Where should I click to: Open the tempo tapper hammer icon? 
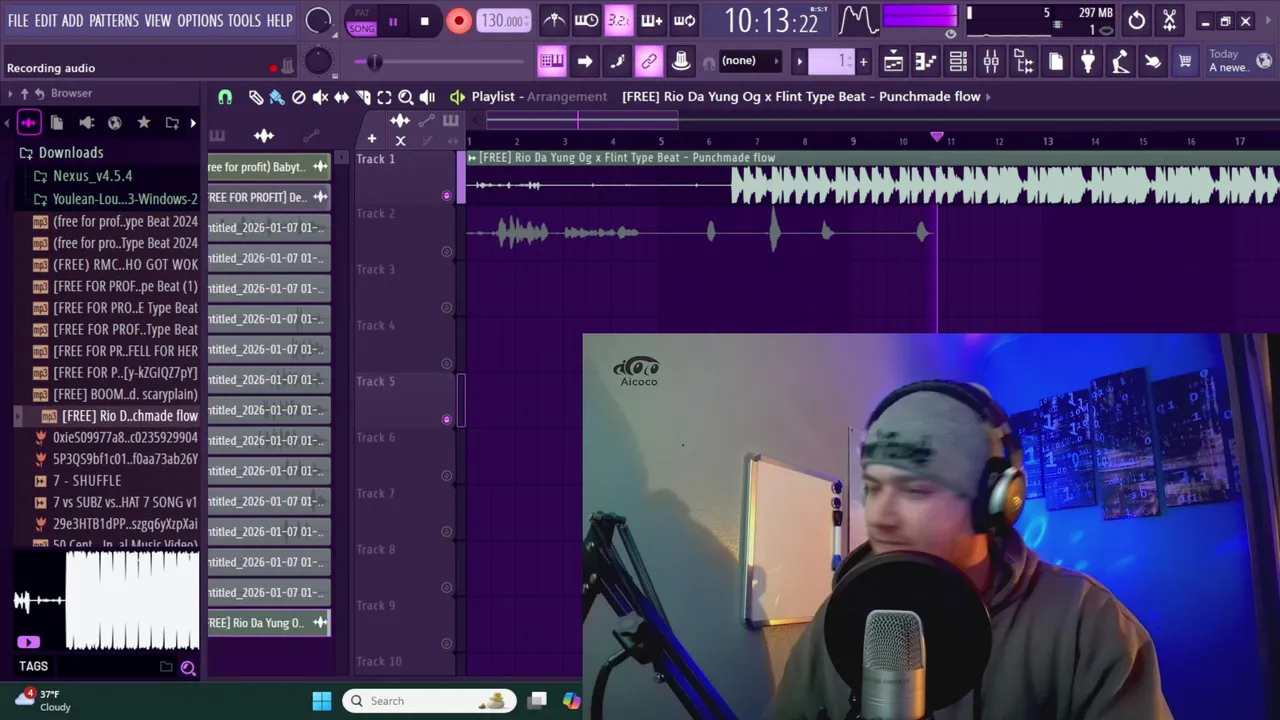point(1120,62)
